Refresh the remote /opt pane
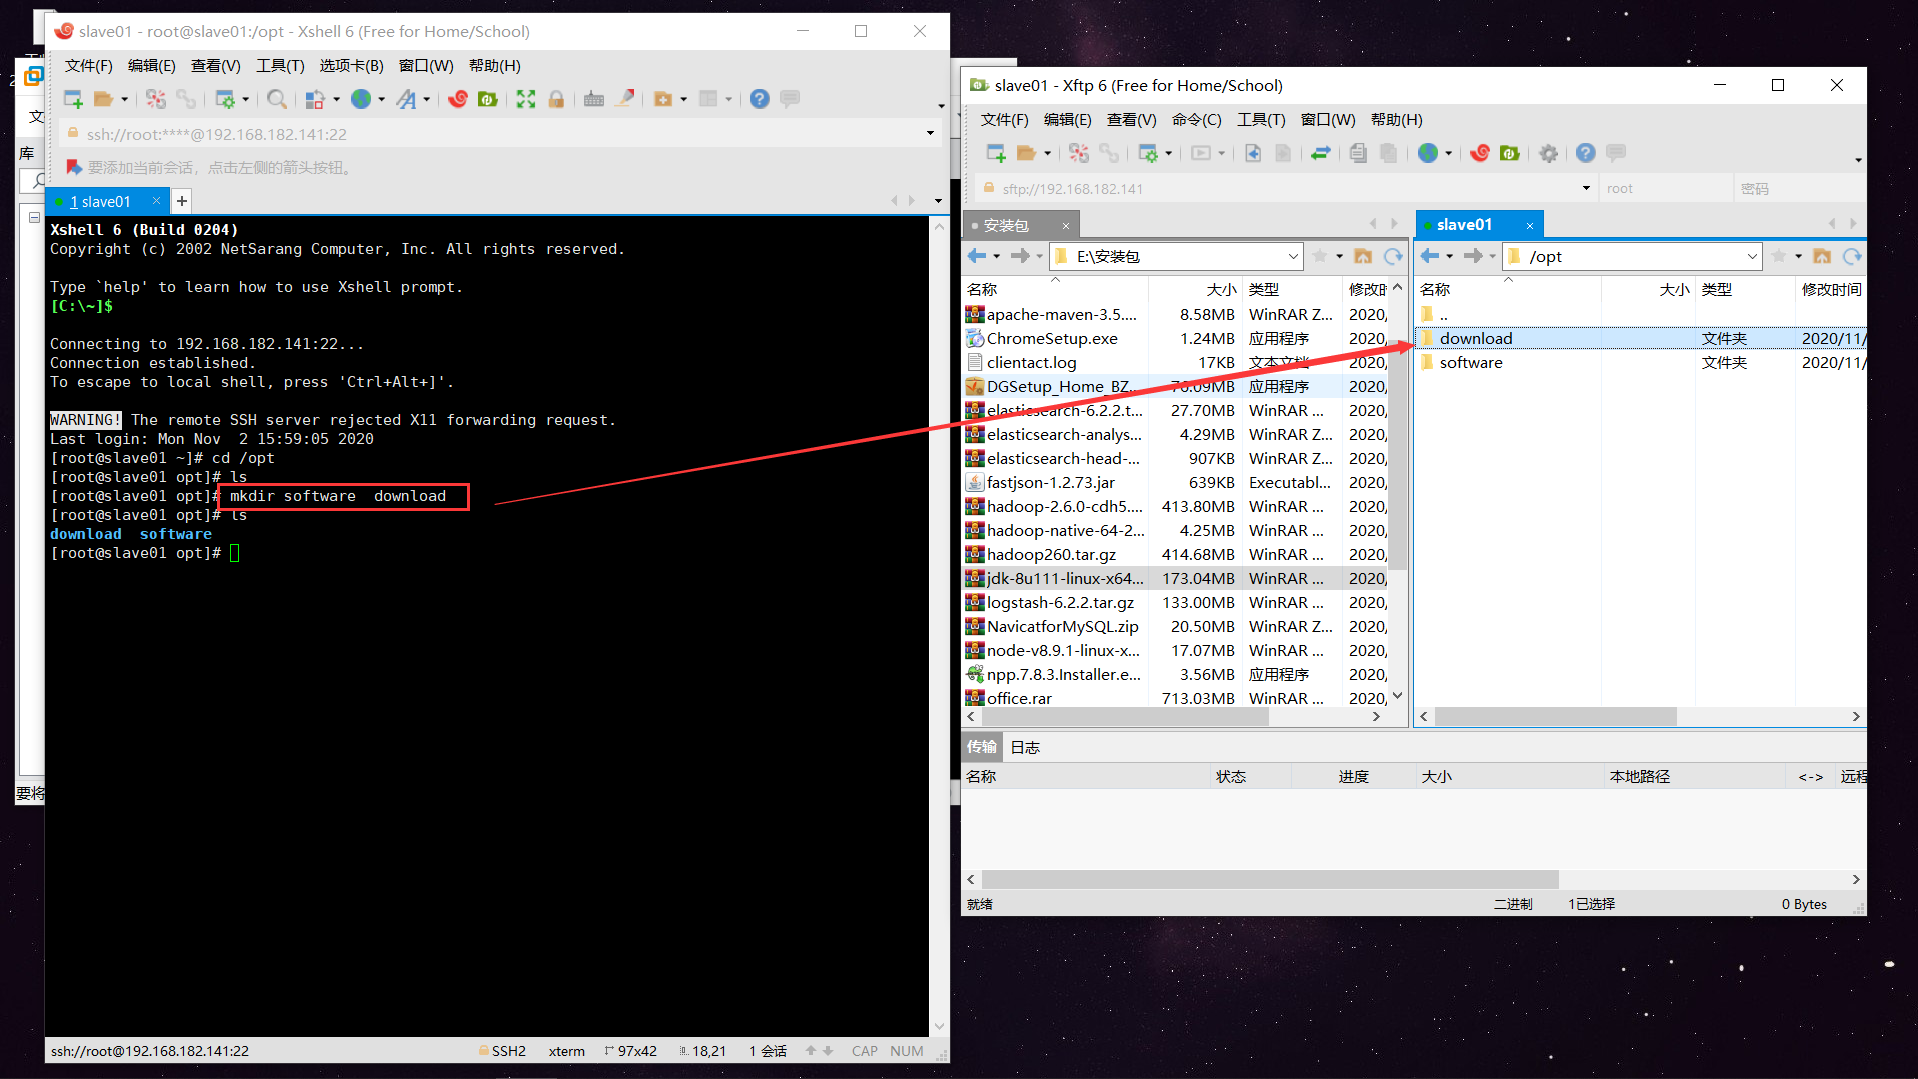Viewport: 1918px width, 1079px height. coord(1852,257)
